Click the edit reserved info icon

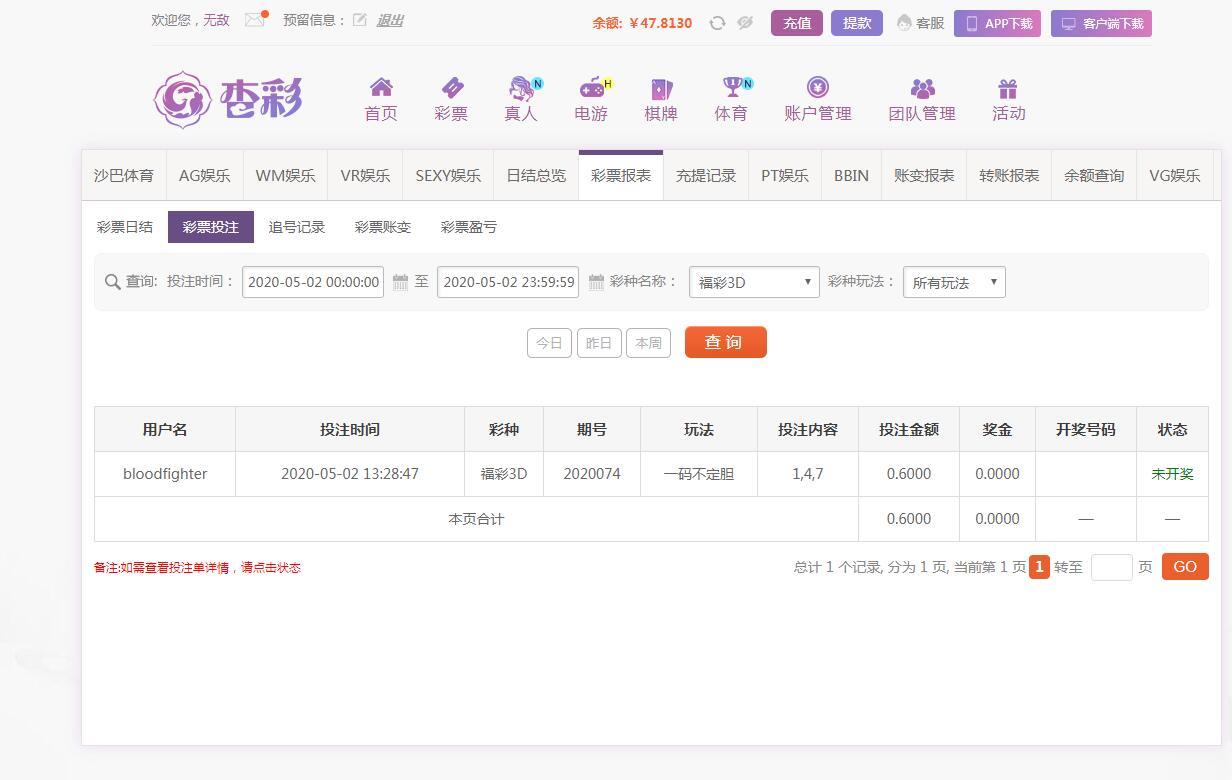point(360,20)
